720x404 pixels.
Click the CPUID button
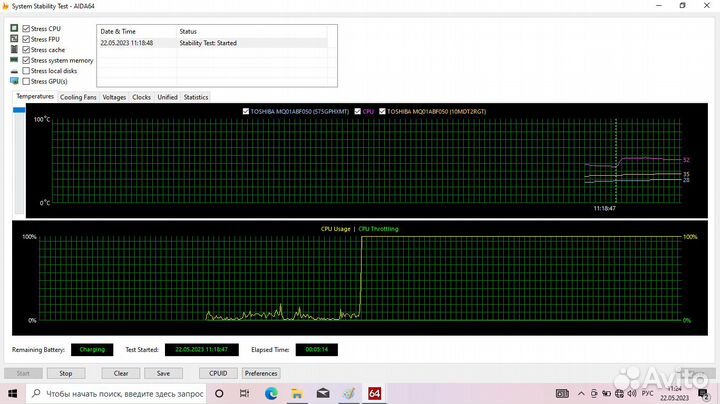(218, 373)
